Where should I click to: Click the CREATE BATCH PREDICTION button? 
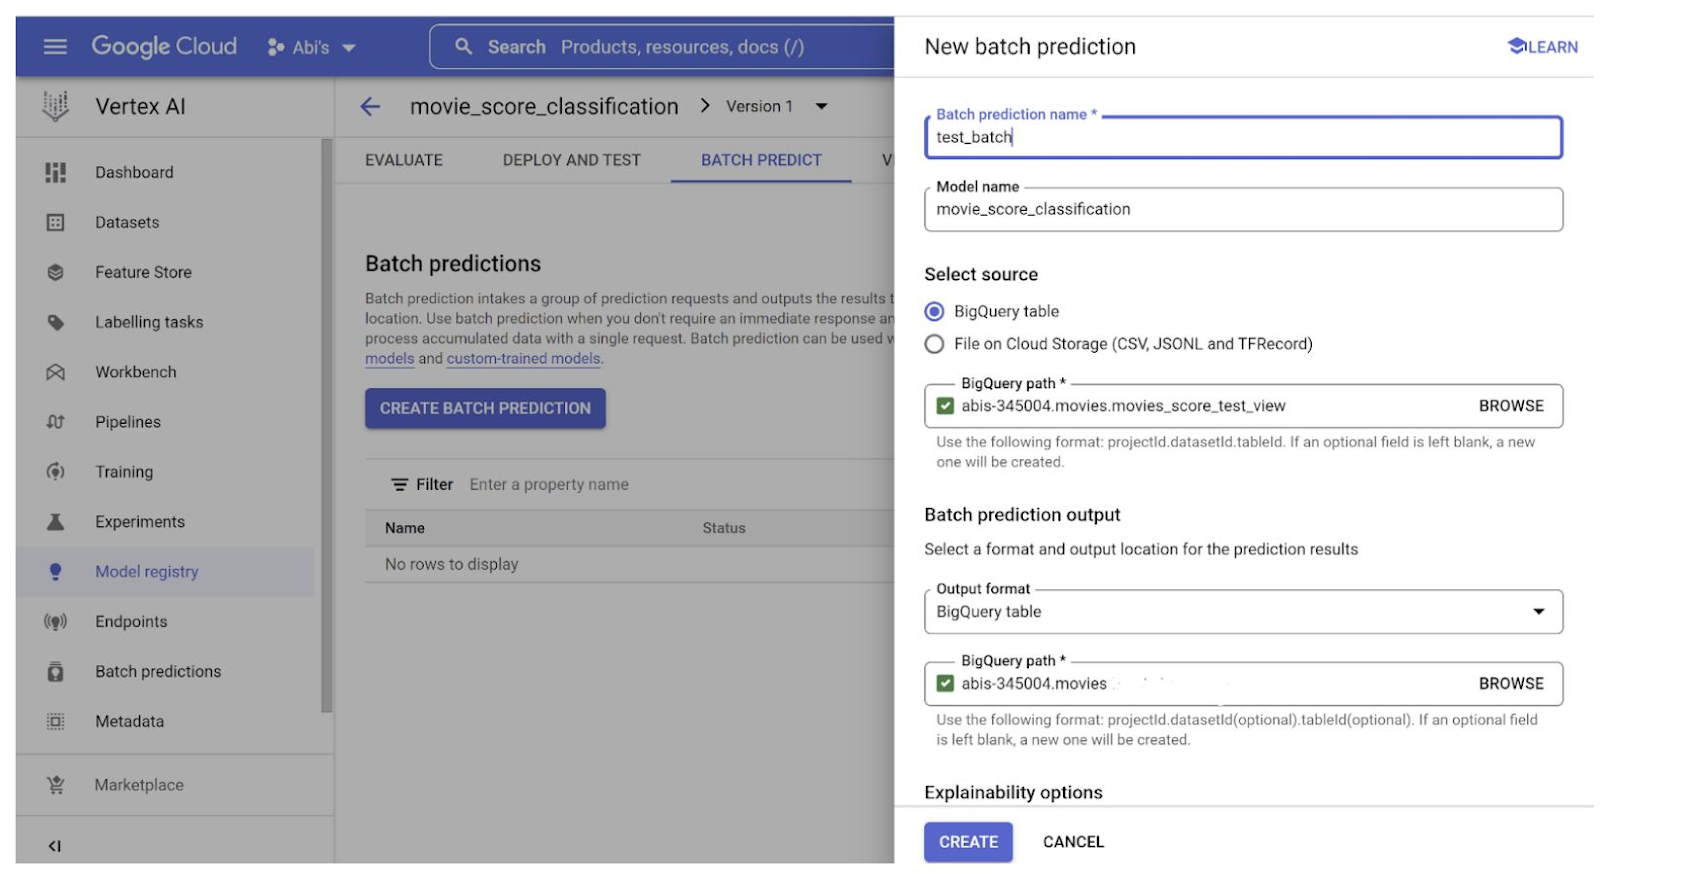coord(485,408)
